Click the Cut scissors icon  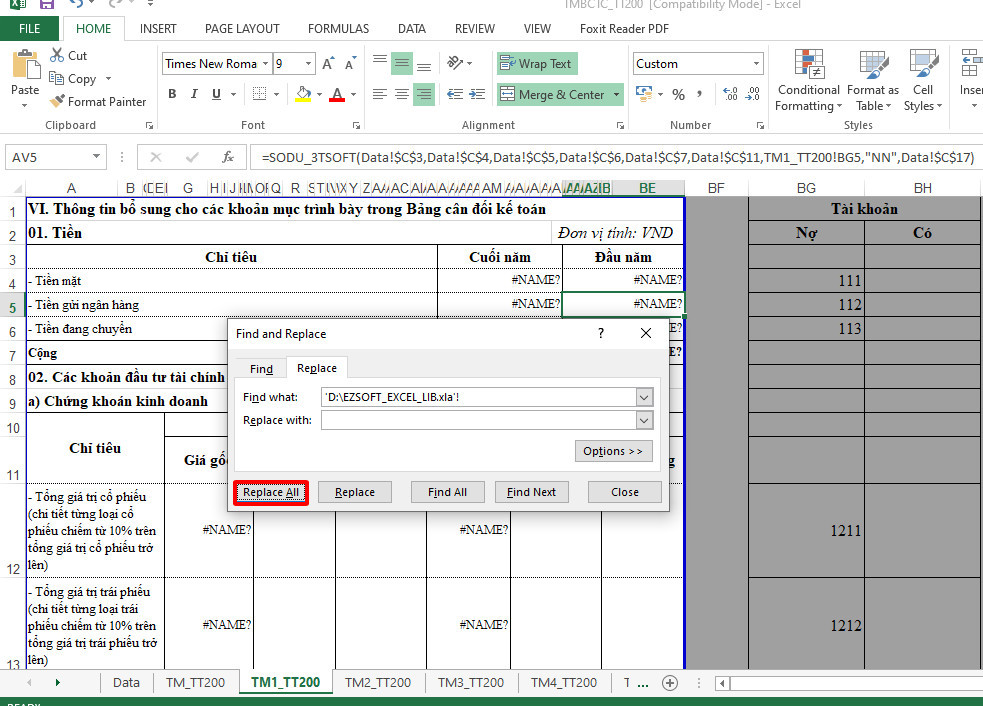pyautogui.click(x=57, y=55)
